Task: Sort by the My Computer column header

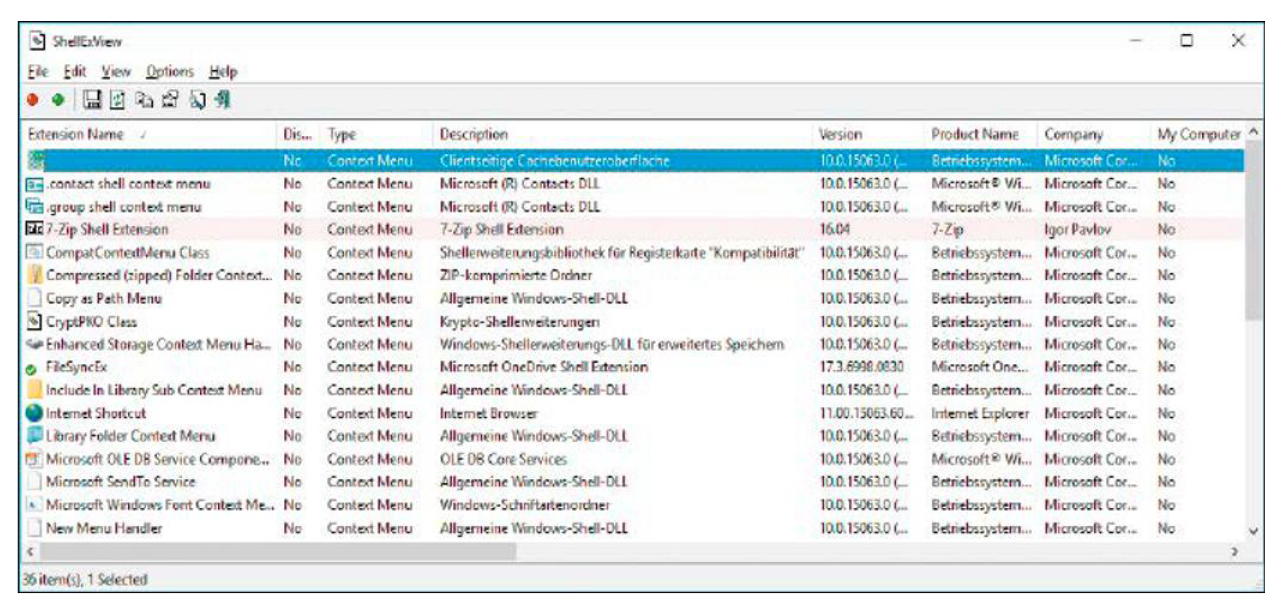Action: (x=1198, y=134)
